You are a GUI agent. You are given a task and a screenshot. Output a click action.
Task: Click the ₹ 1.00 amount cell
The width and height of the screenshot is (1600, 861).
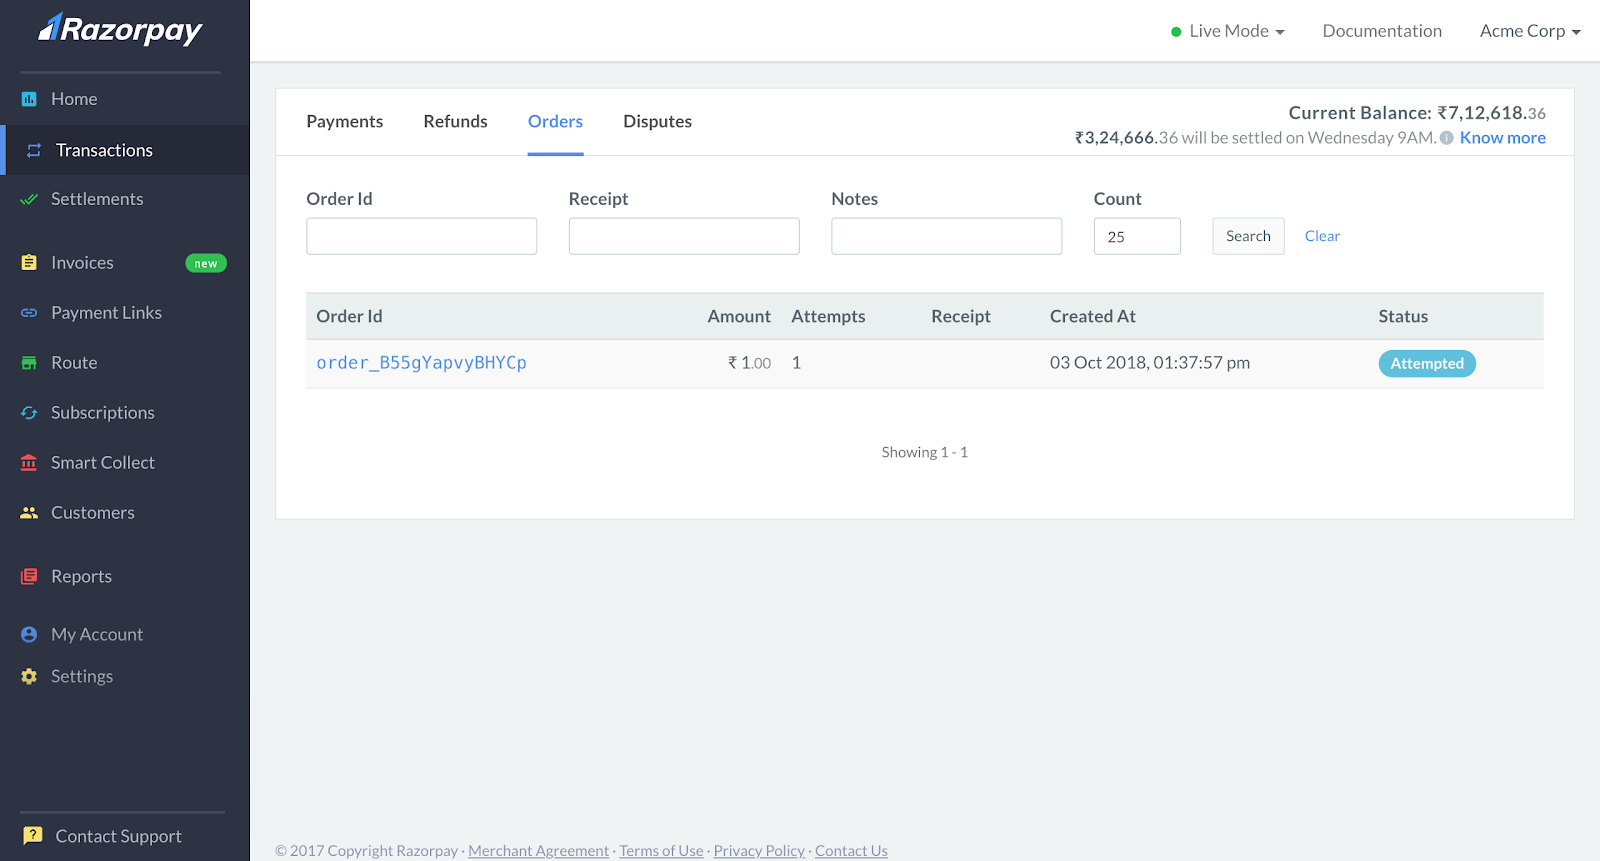(x=749, y=363)
